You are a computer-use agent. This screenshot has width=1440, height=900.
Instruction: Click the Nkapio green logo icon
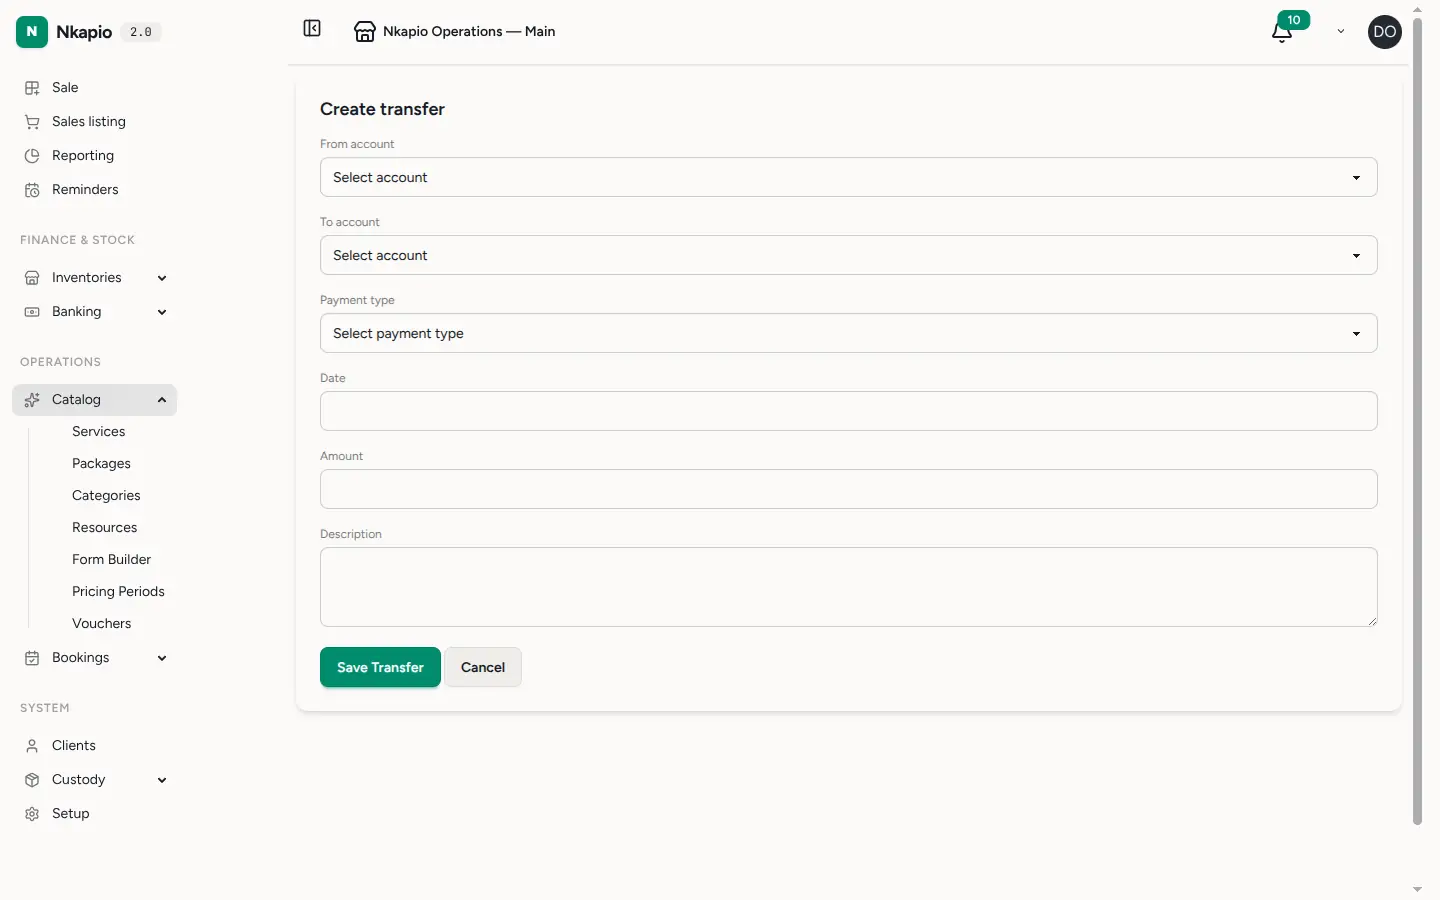pos(32,32)
